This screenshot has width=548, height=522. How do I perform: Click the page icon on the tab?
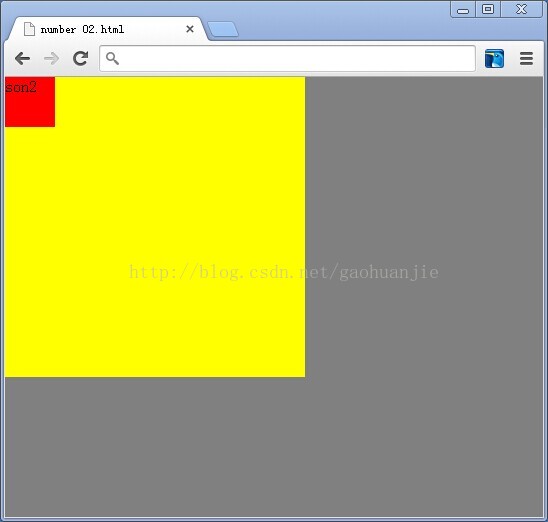[29, 29]
